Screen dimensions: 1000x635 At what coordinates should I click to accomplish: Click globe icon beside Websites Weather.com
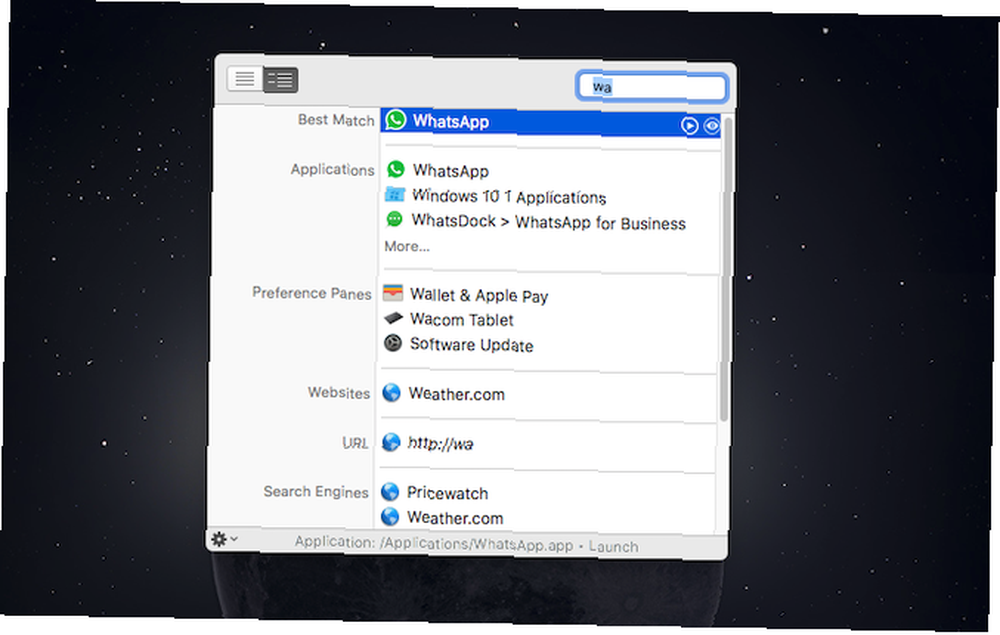click(392, 393)
